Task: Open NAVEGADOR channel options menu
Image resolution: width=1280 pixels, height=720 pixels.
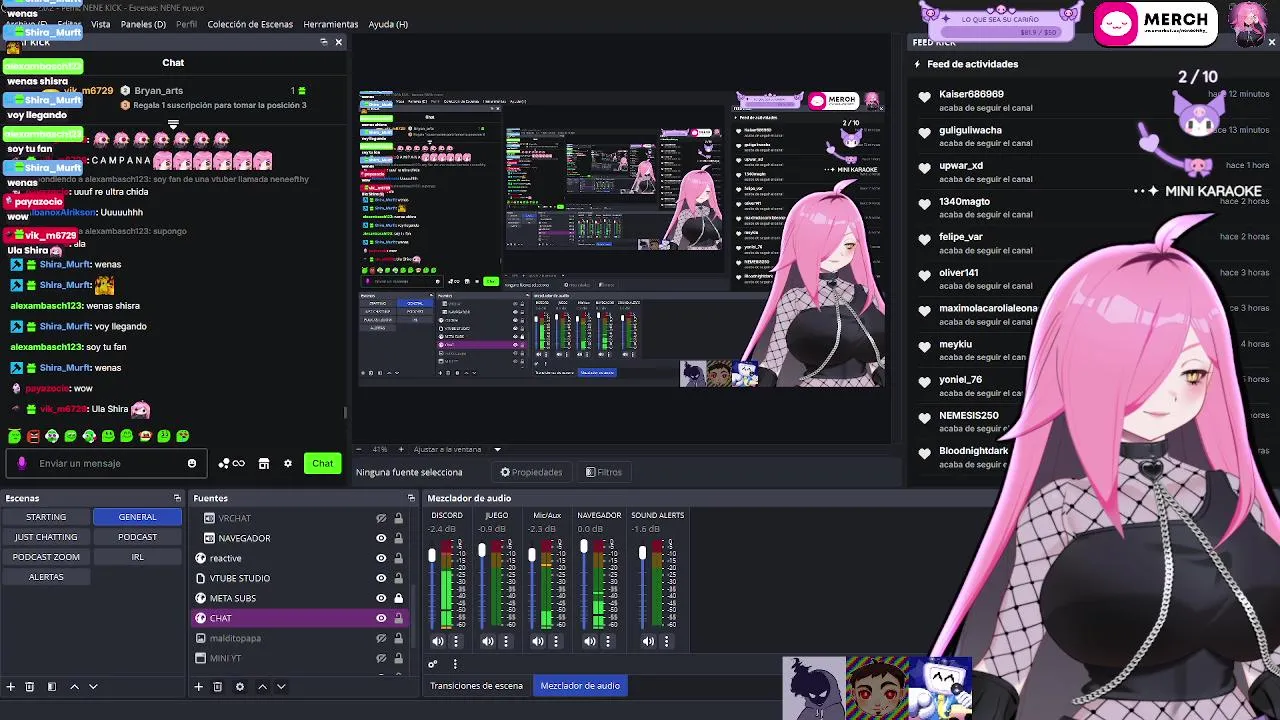Action: (x=608, y=641)
